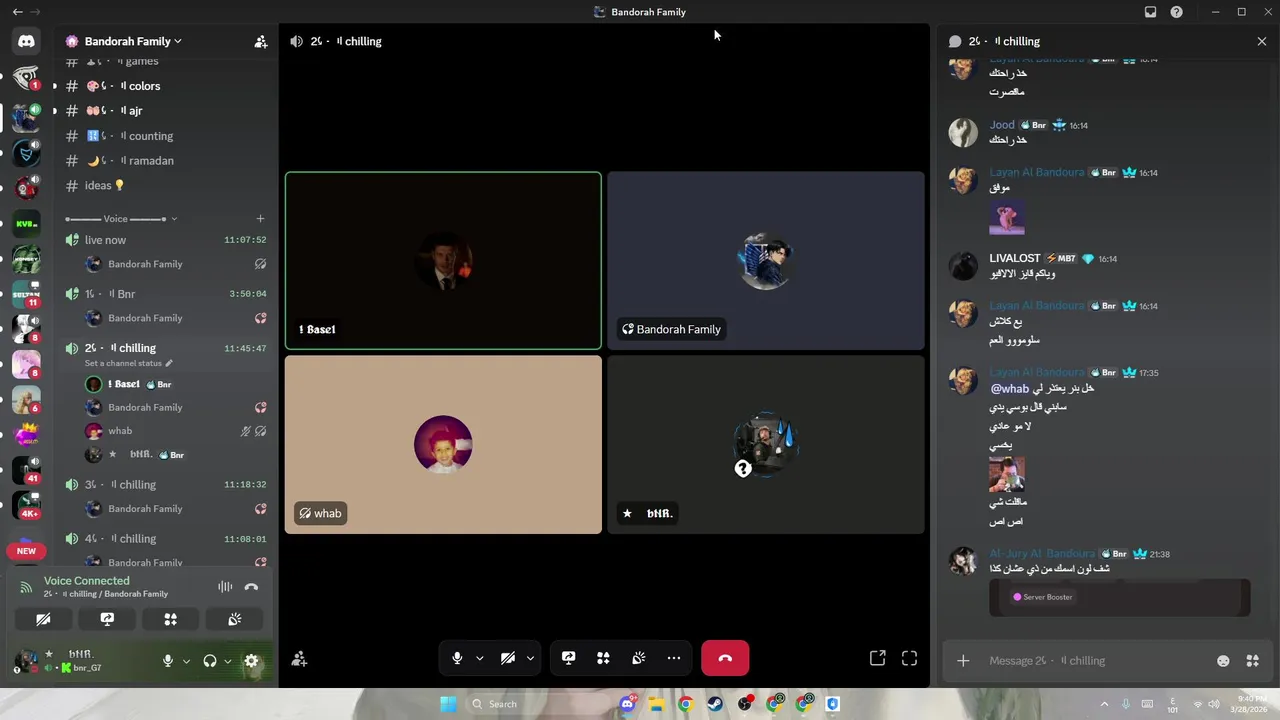Viewport: 1280px width, 720px height.
Task: Open soundboard from the call control bar
Action: click(639, 658)
